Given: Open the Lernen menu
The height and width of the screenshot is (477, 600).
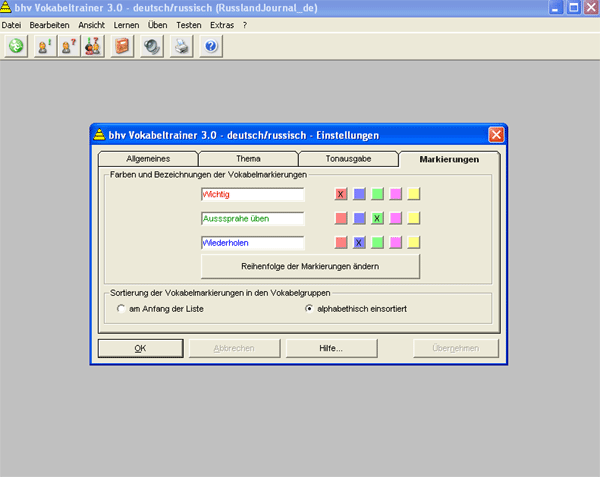Looking at the screenshot, I should click(x=126, y=25).
